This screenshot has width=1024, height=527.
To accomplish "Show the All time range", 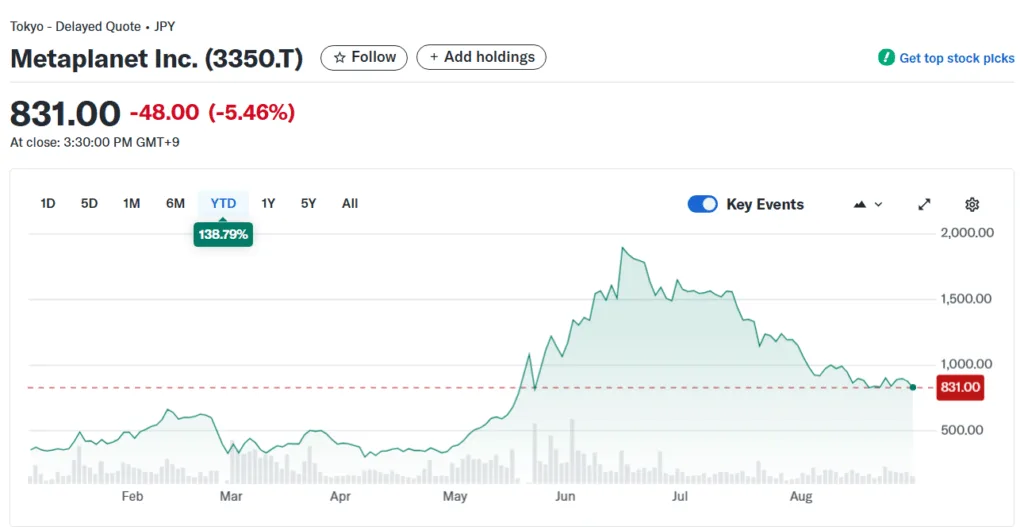I will (350, 204).
